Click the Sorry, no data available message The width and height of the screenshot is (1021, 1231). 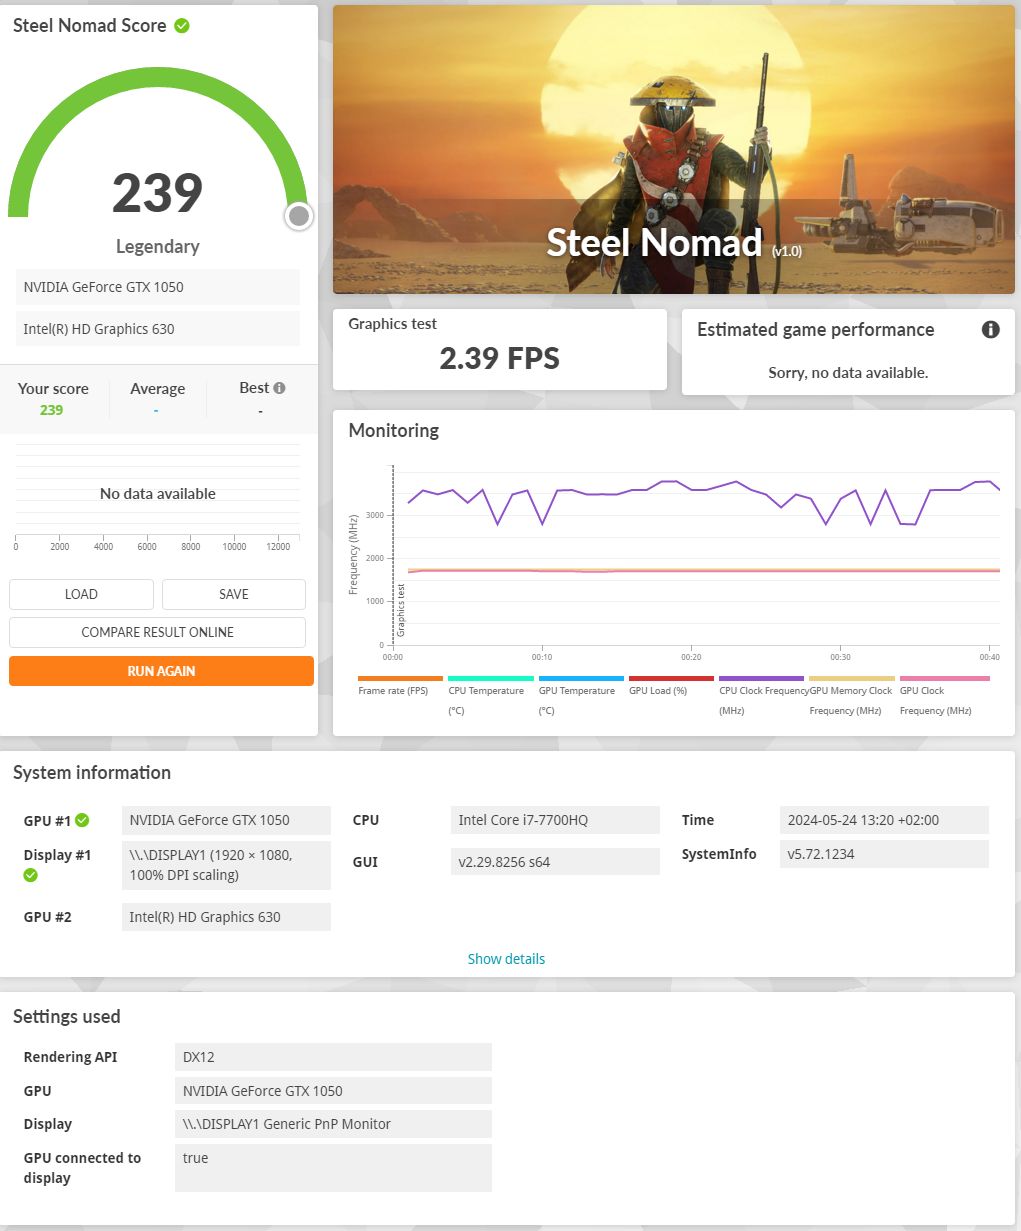click(848, 373)
